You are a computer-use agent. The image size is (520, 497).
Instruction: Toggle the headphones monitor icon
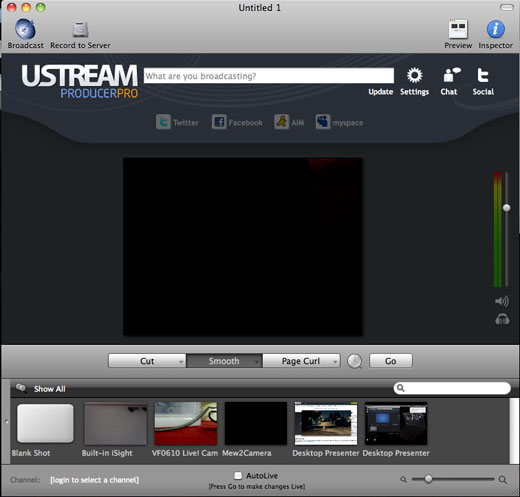pyautogui.click(x=502, y=319)
